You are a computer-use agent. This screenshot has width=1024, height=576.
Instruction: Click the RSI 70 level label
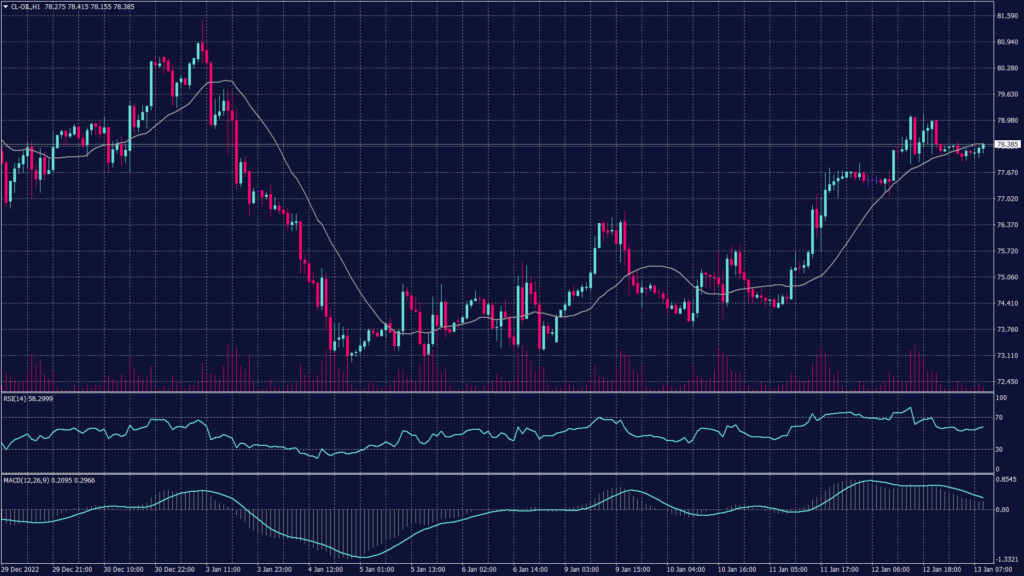(x=998, y=417)
